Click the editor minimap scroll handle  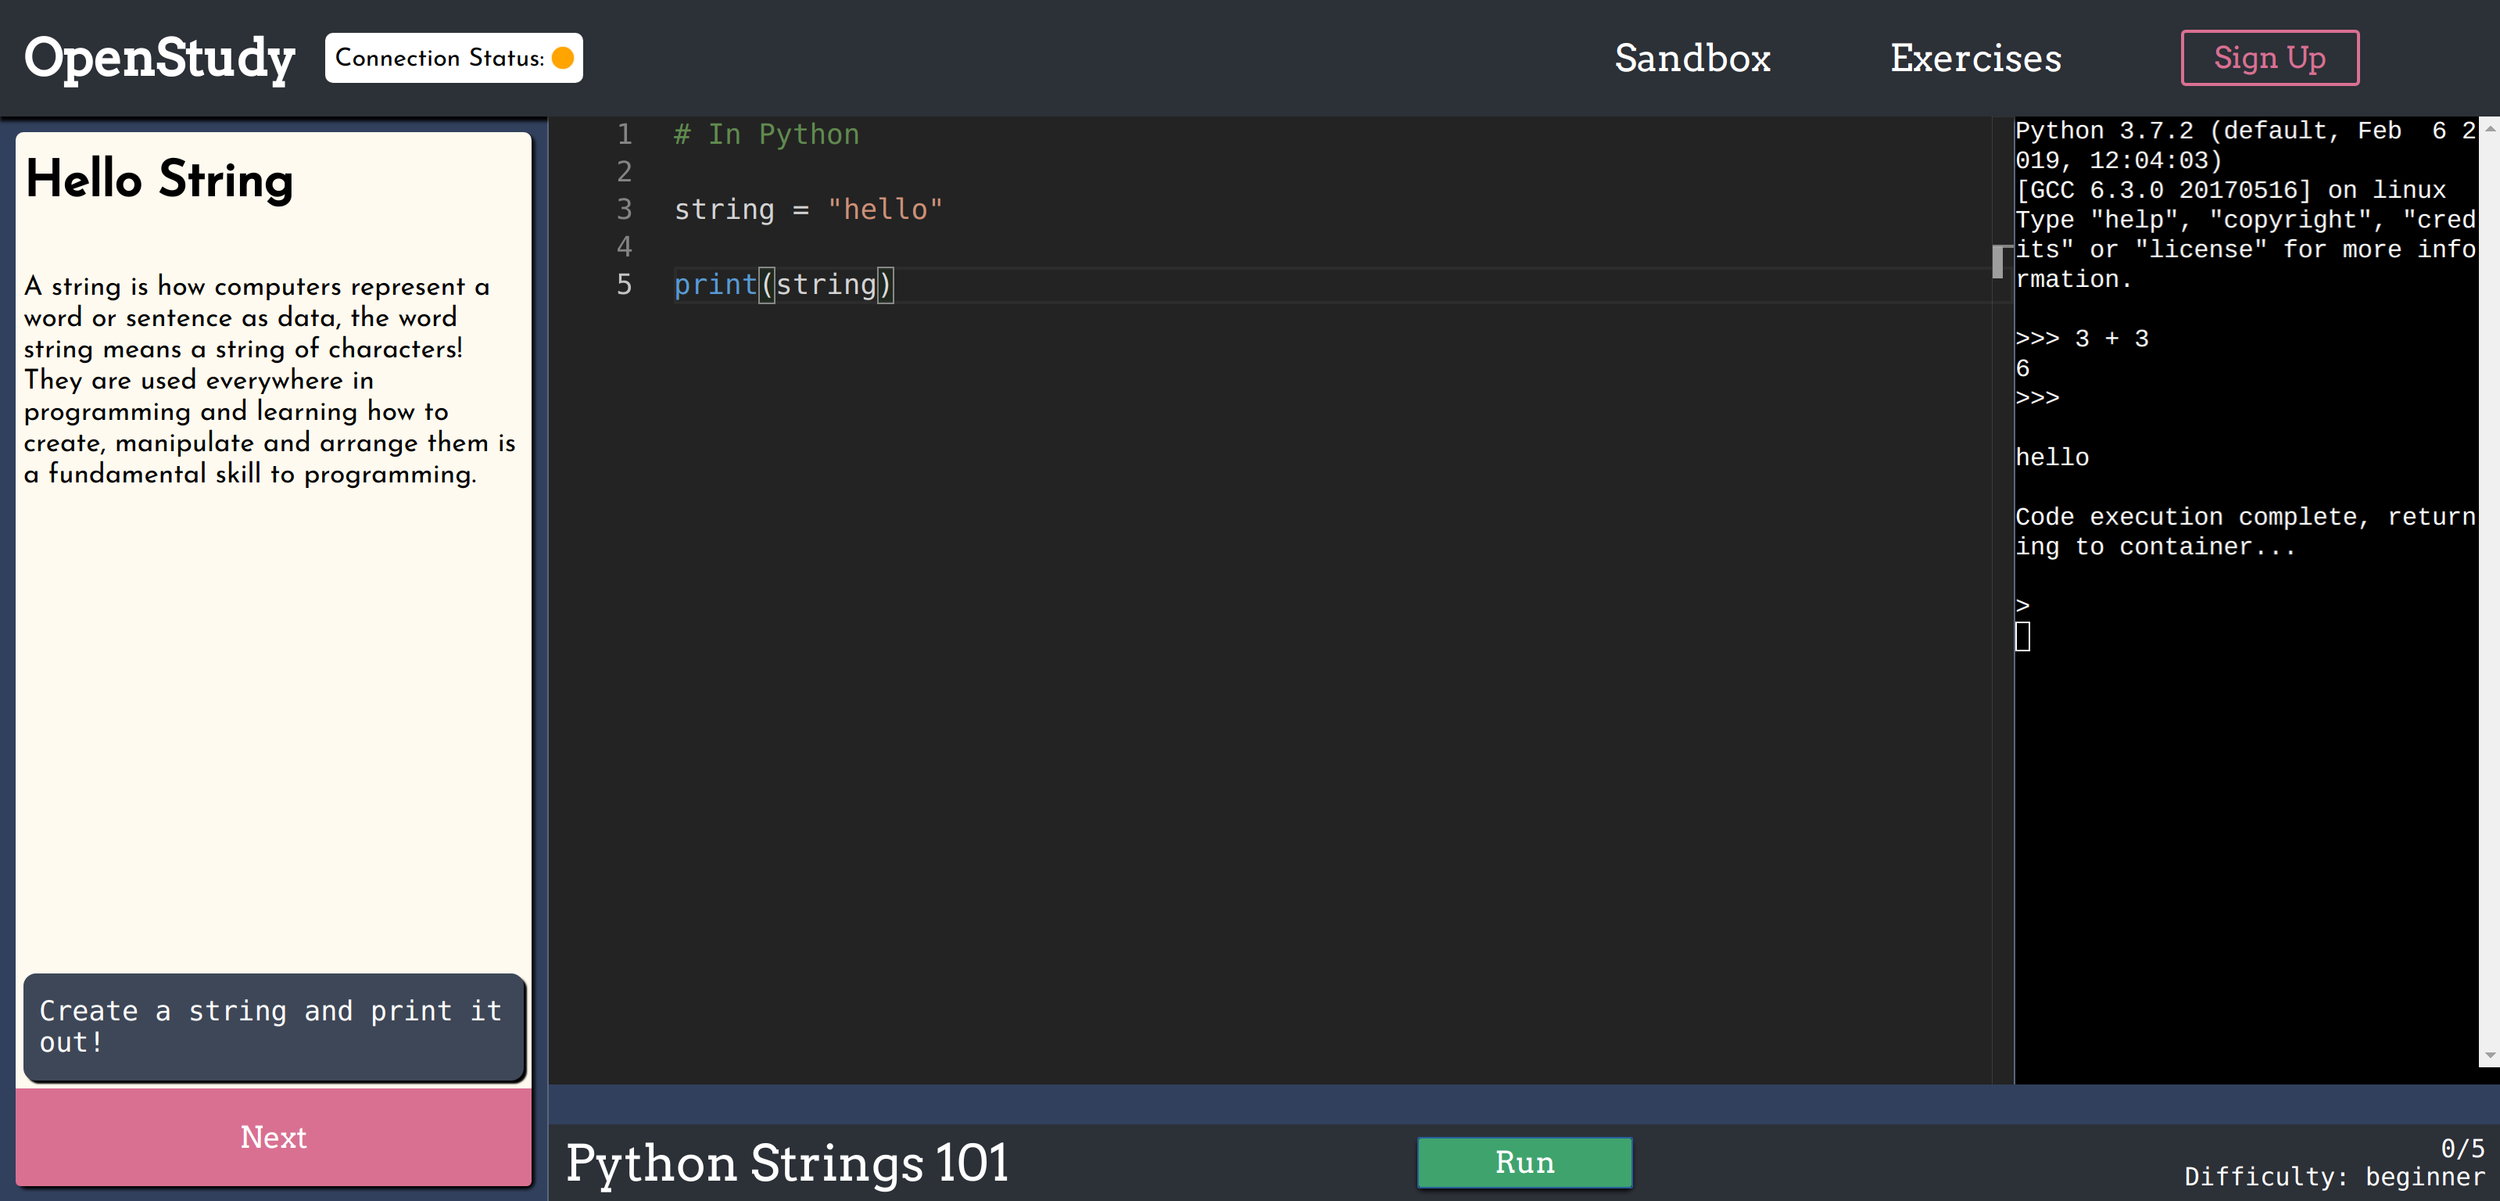pos(1998,261)
